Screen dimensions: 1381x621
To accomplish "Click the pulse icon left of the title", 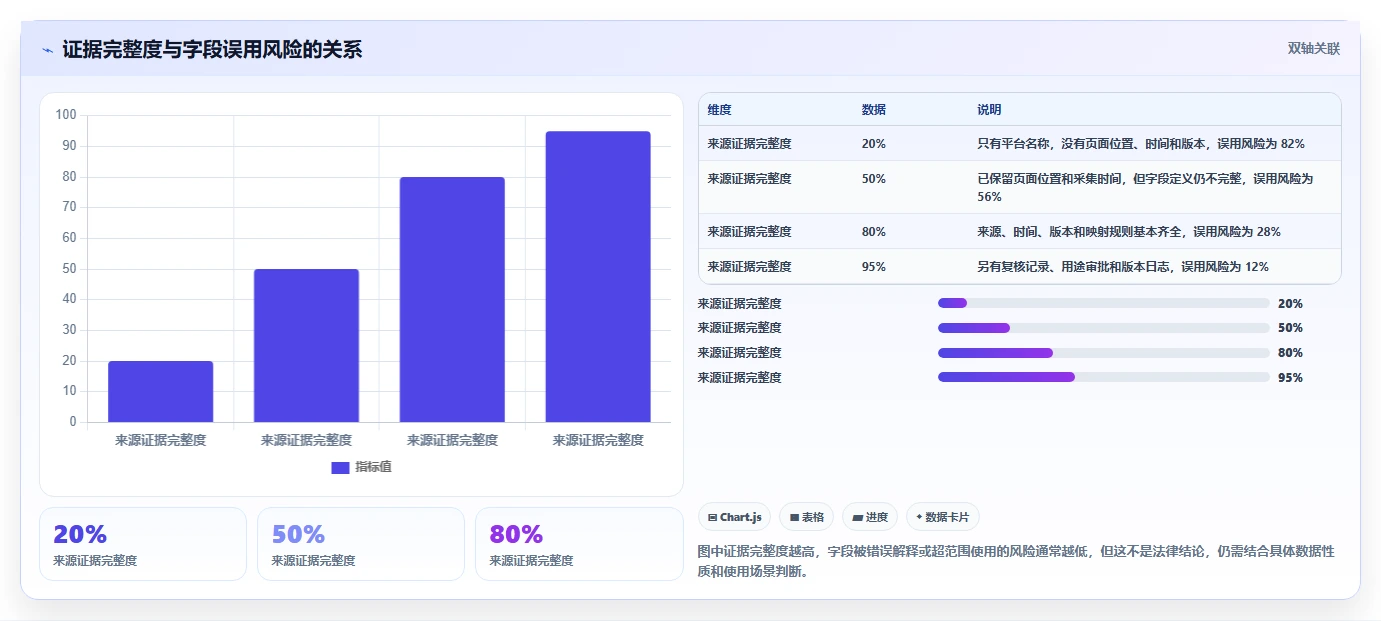I will (x=47, y=49).
